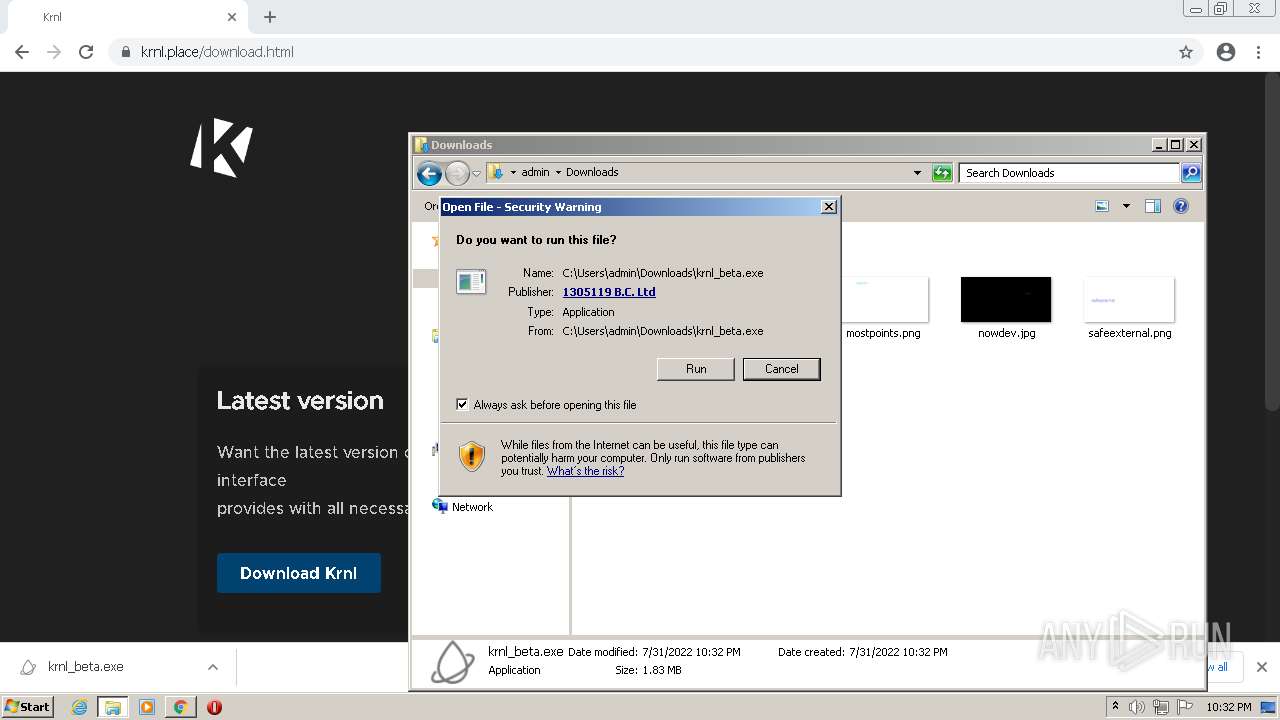Go forward in Downloads explorer window
Viewport: 1280px width, 720px height.
(x=457, y=173)
